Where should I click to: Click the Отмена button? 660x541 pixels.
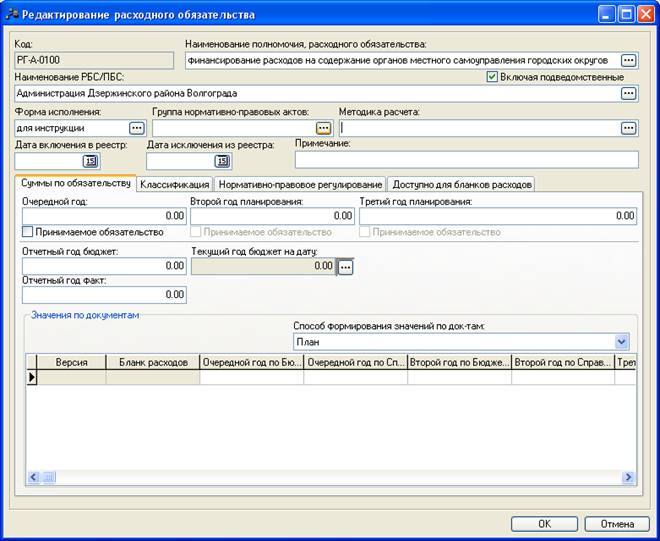click(x=617, y=524)
